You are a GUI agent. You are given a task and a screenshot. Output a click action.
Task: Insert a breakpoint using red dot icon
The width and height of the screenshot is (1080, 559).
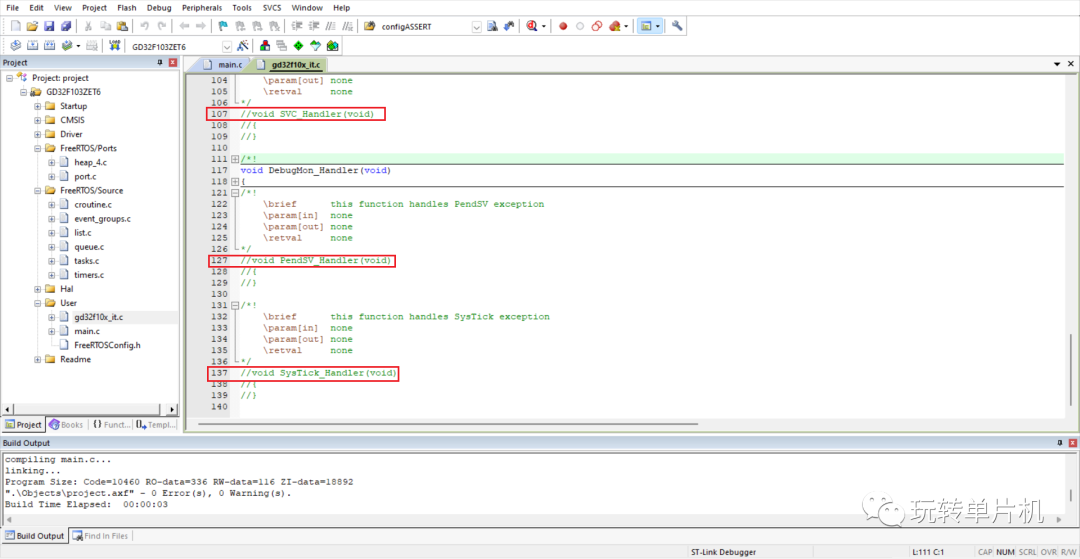tap(563, 26)
